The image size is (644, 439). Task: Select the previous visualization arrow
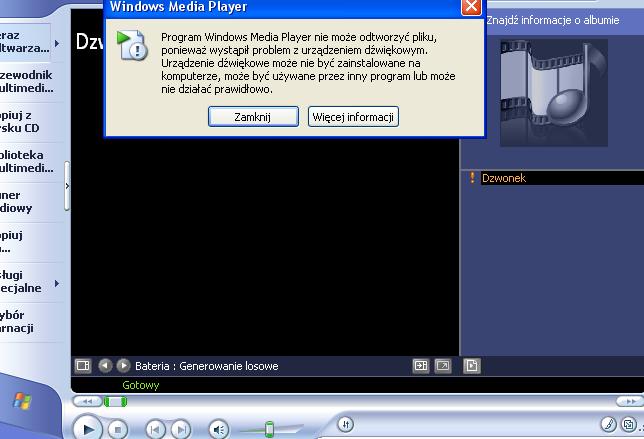point(105,365)
